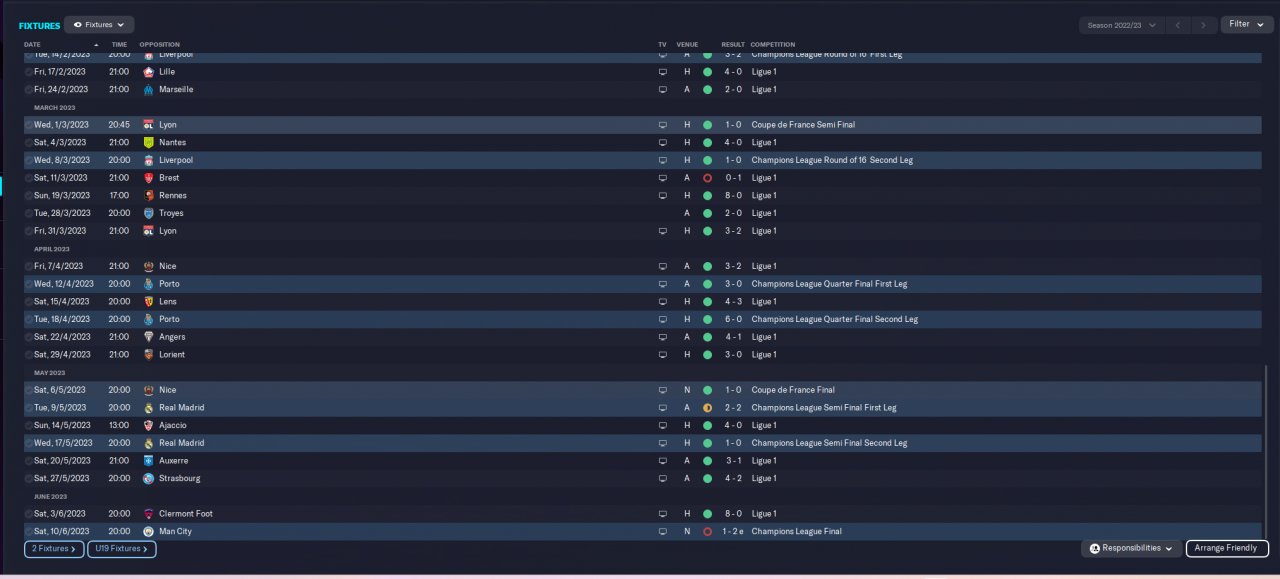Select the row circle for Sat, 6/5/2023
The height and width of the screenshot is (579, 1280).
[x=29, y=390]
